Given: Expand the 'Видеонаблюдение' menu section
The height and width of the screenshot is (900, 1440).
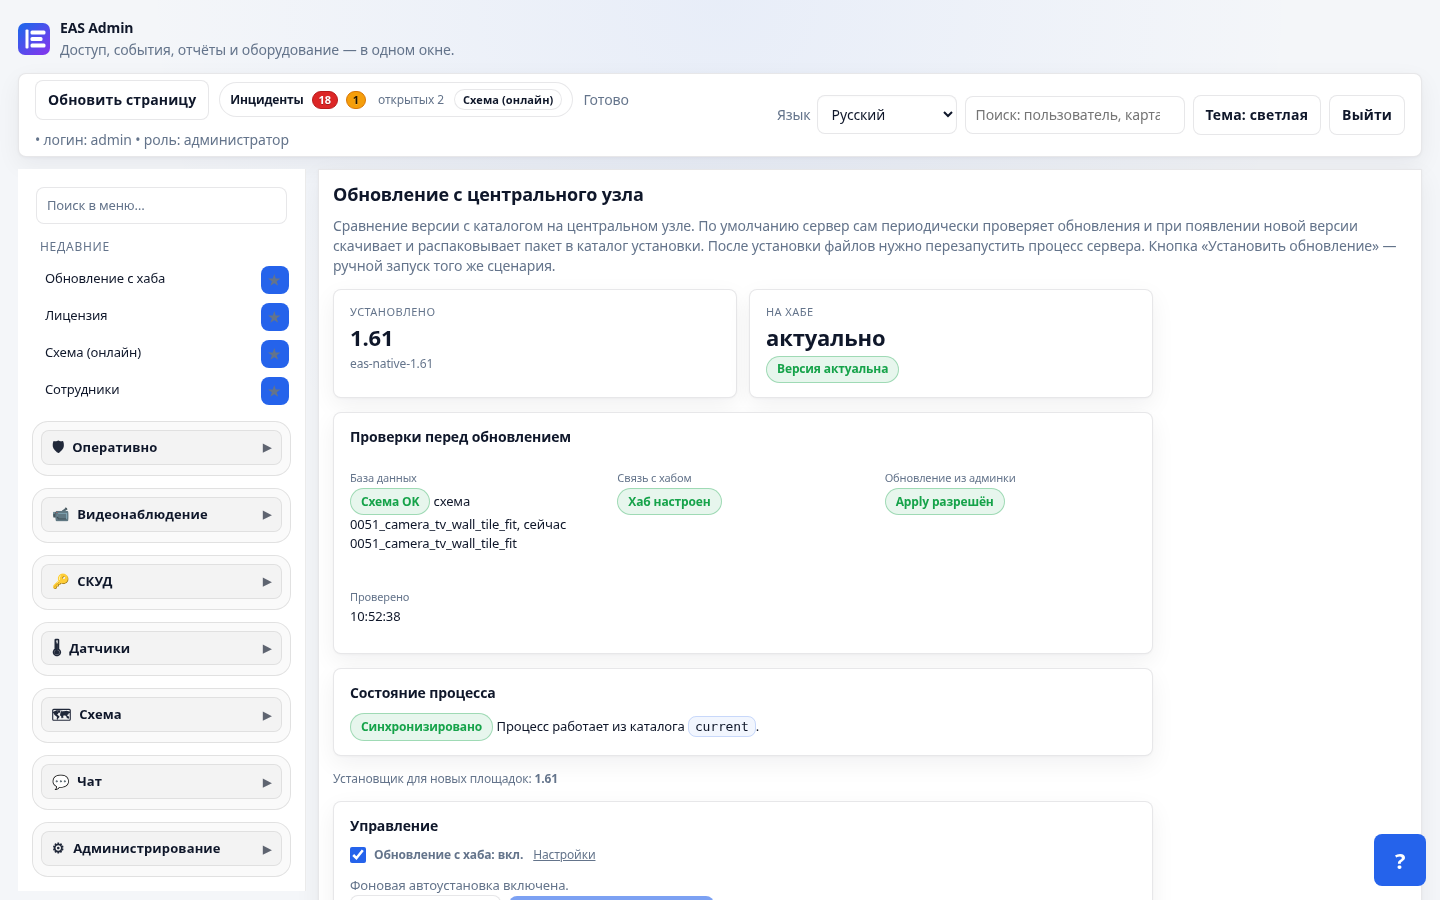Looking at the screenshot, I should tap(162, 515).
